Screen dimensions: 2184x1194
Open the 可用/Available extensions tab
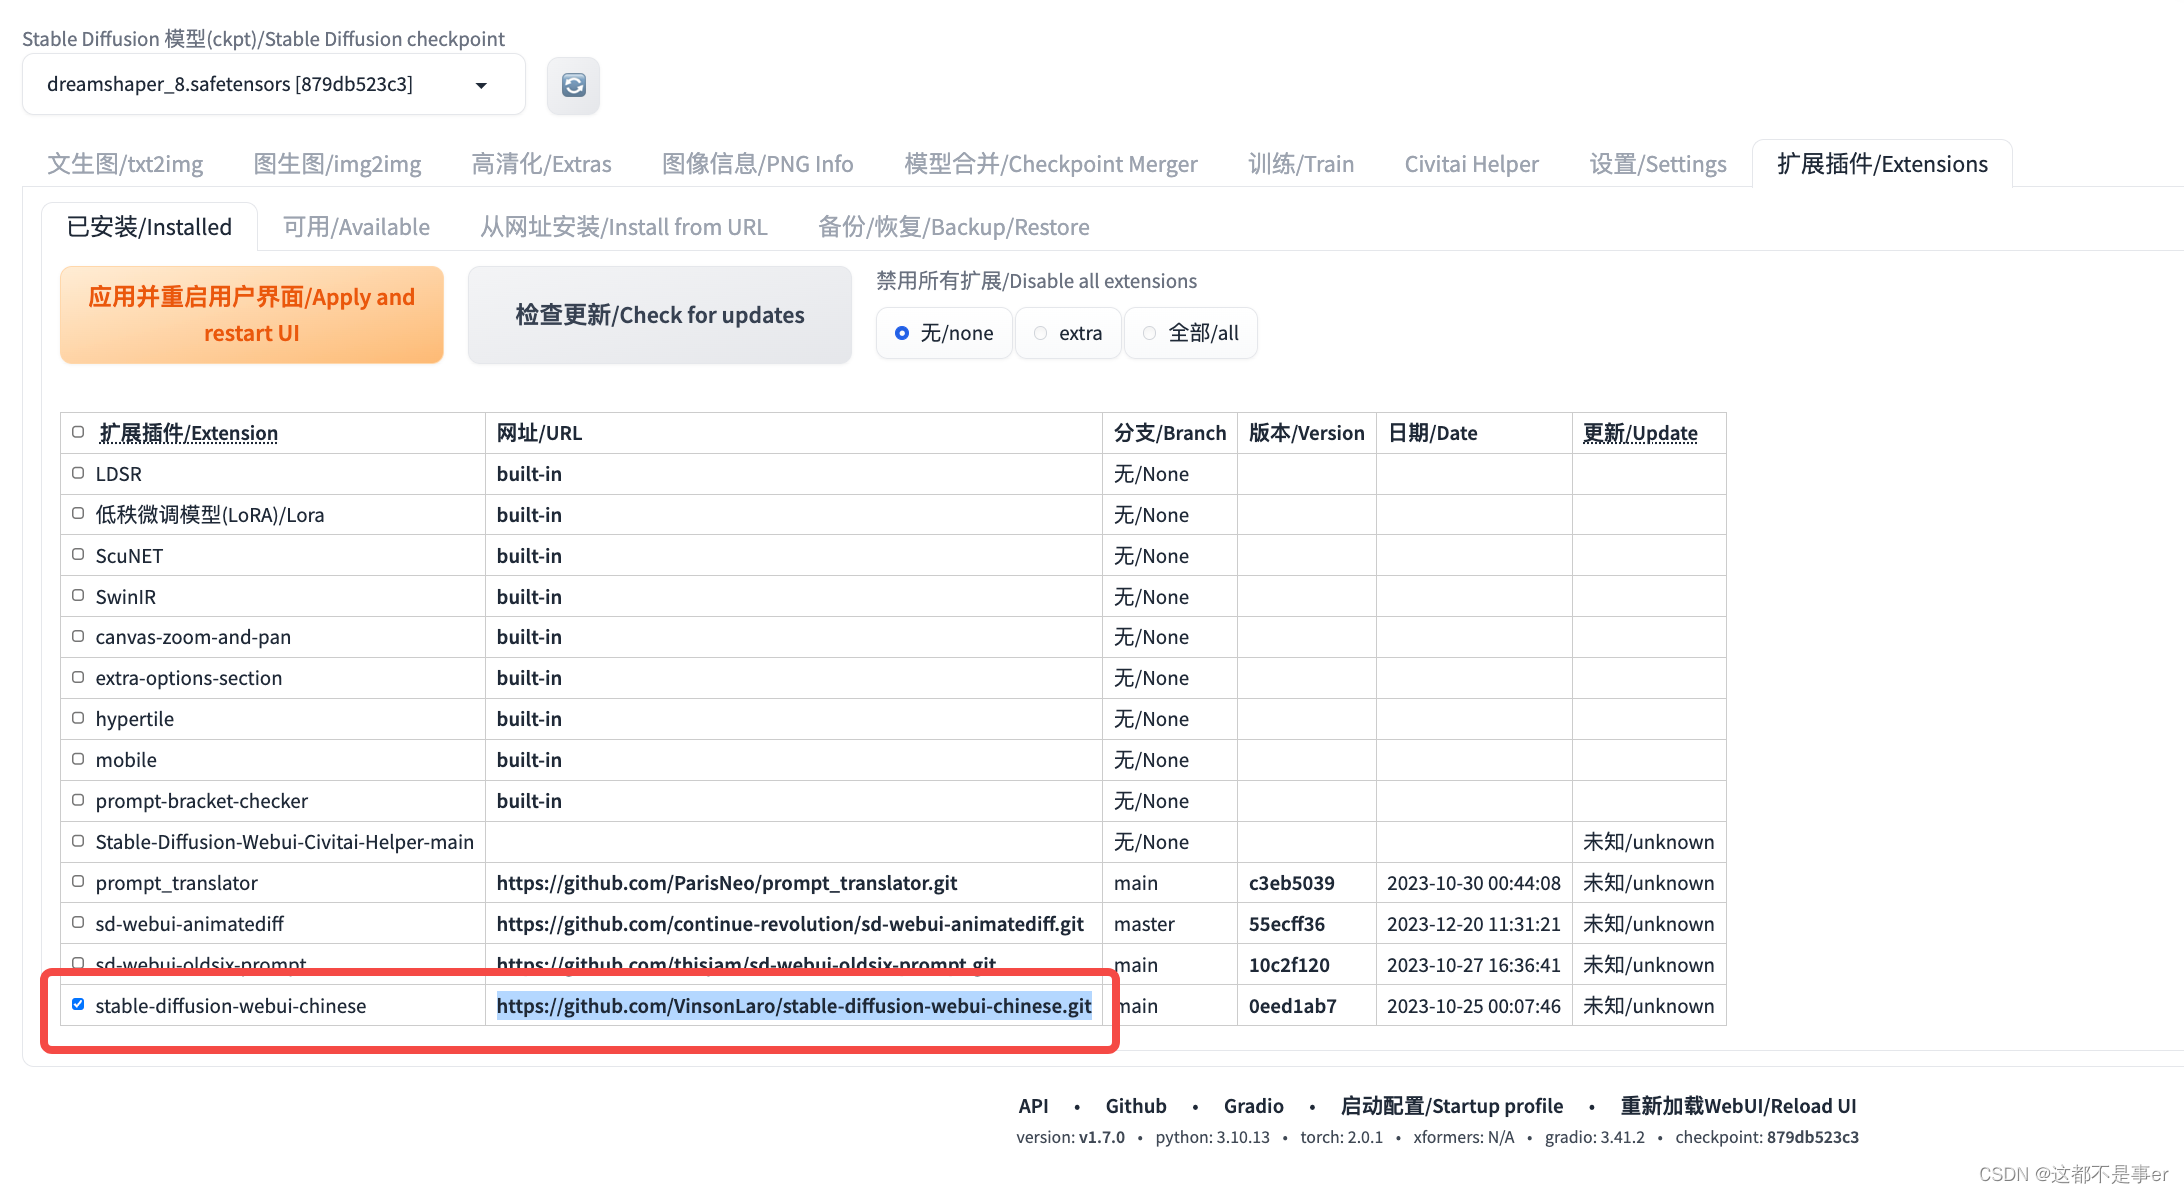356,227
